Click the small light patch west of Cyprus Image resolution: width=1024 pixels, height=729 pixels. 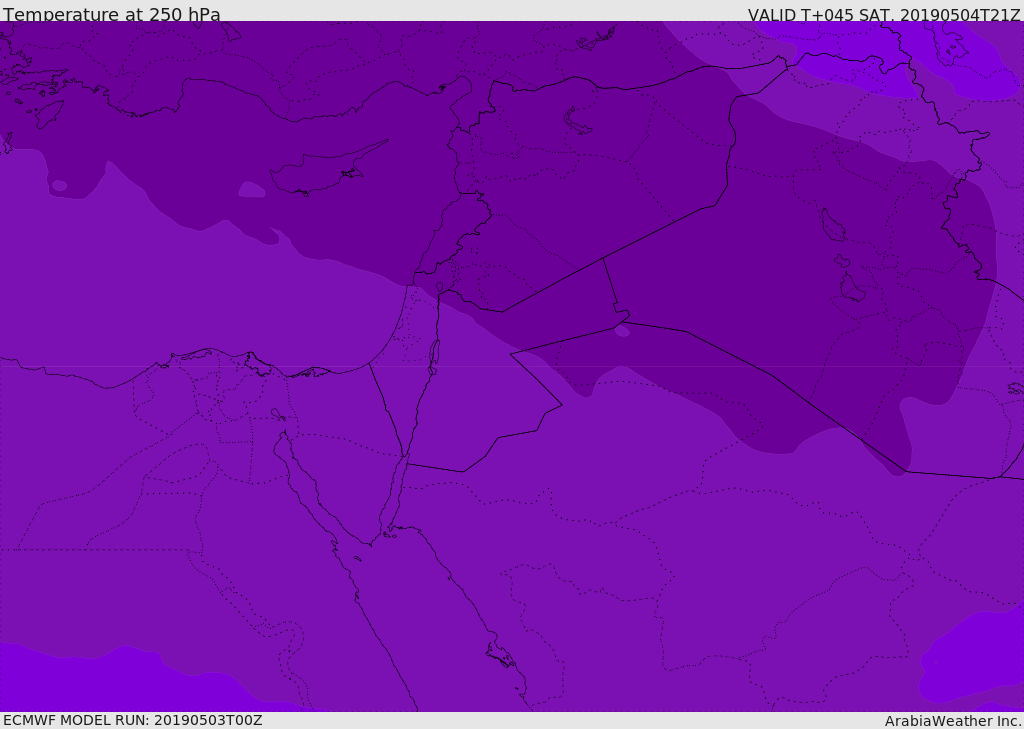coord(251,189)
